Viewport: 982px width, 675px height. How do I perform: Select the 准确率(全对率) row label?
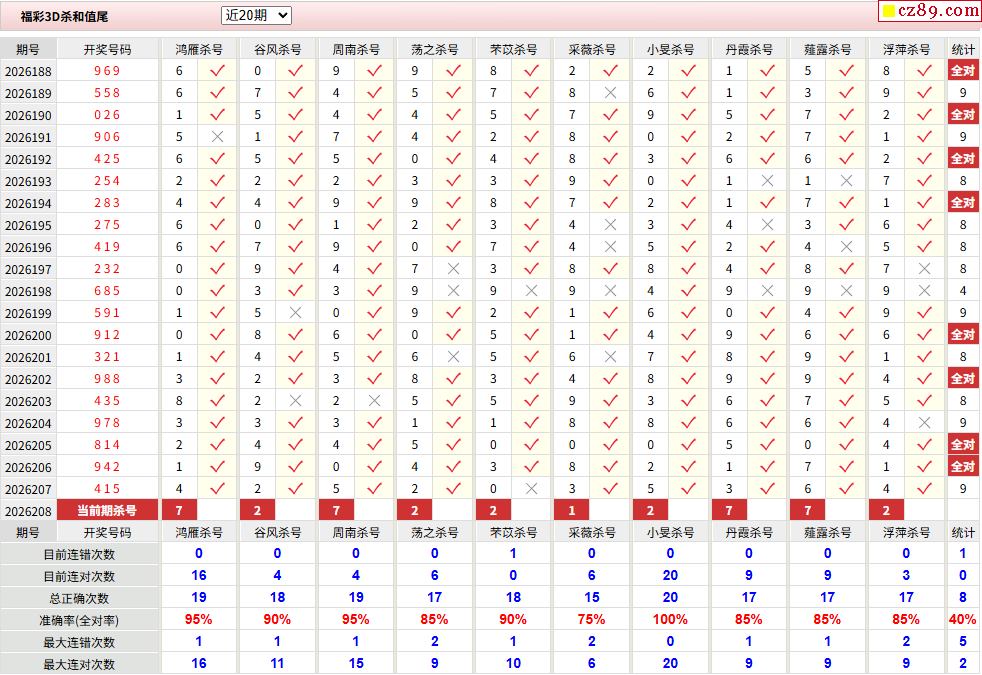click(x=79, y=621)
